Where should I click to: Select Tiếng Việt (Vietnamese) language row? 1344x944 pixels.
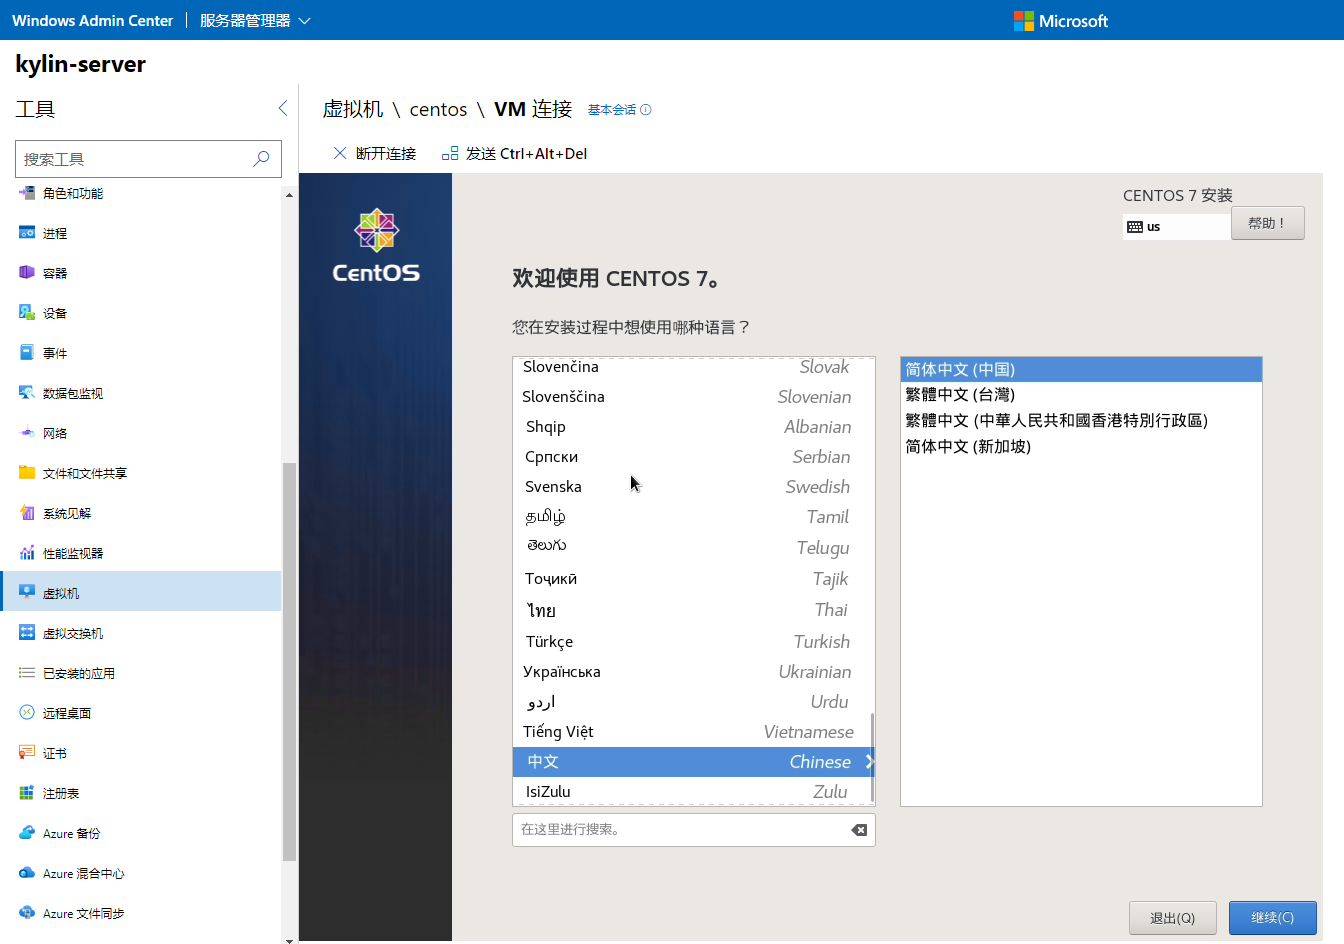[x=693, y=732]
